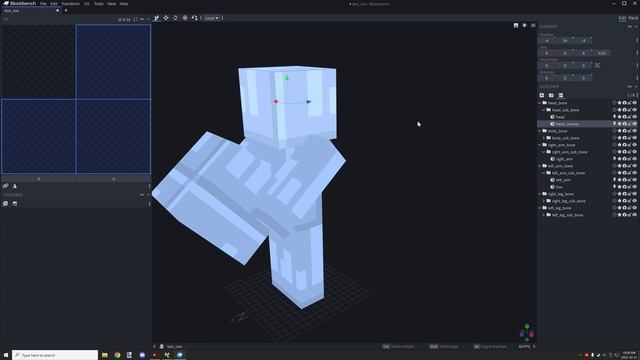This screenshot has width=640, height=360.
Task: Switch to Paint mode tab
Action: click(633, 18)
